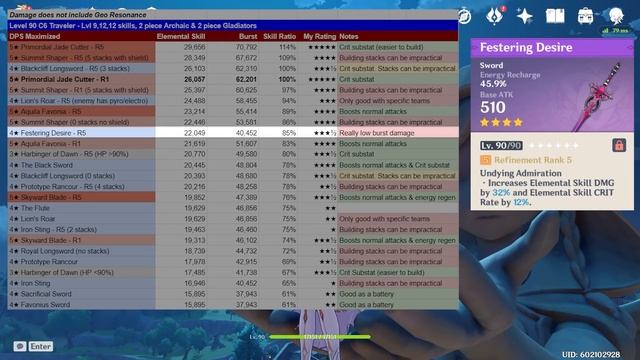Open the Adventurer Handbook book icon
Screen dimensions: 640x360
pyautogui.click(x=555, y=16)
